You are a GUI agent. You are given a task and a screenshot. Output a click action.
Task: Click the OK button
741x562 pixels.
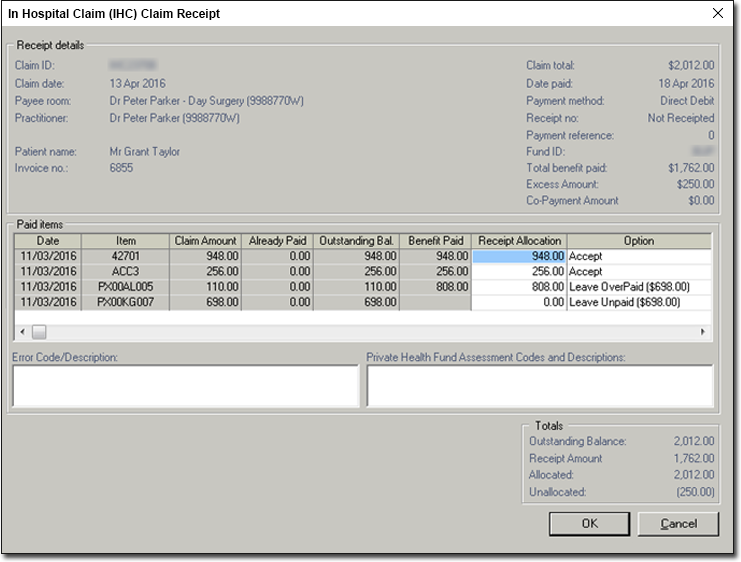coord(589,523)
